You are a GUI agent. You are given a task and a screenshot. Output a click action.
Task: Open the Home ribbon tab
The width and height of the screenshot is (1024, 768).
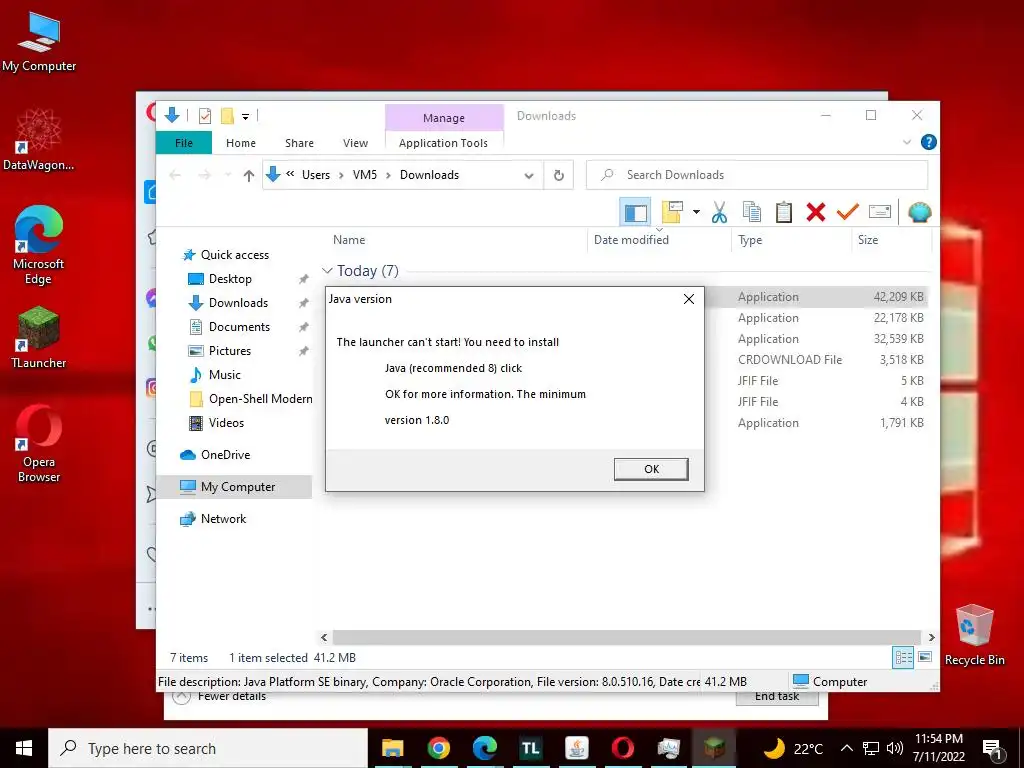[x=240, y=143]
